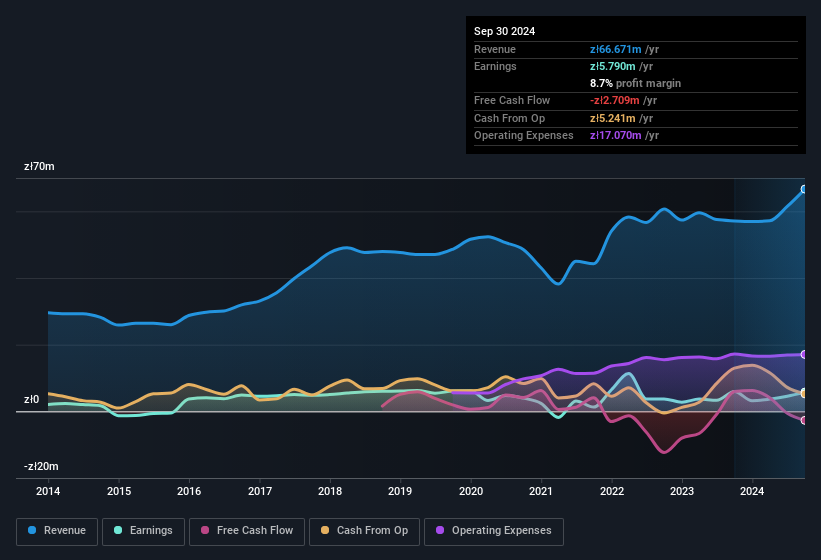Click the Sep 30 2024 tooltip date

click(x=504, y=31)
